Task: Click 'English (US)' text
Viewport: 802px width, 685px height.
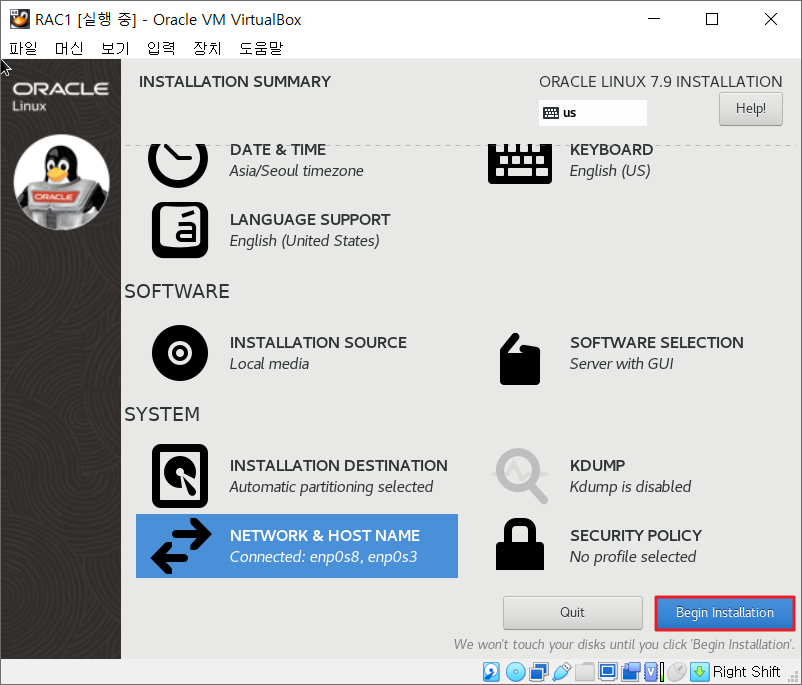Action: coord(610,171)
